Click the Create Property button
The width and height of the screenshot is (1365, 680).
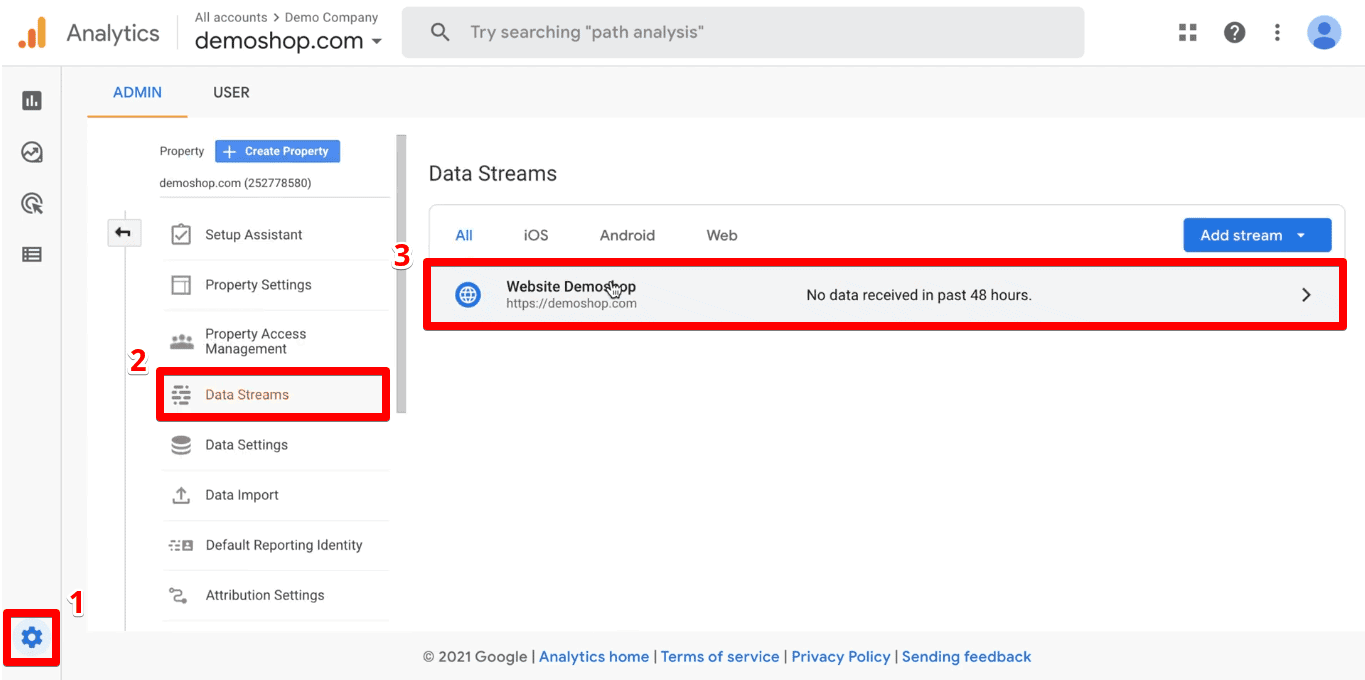277,151
